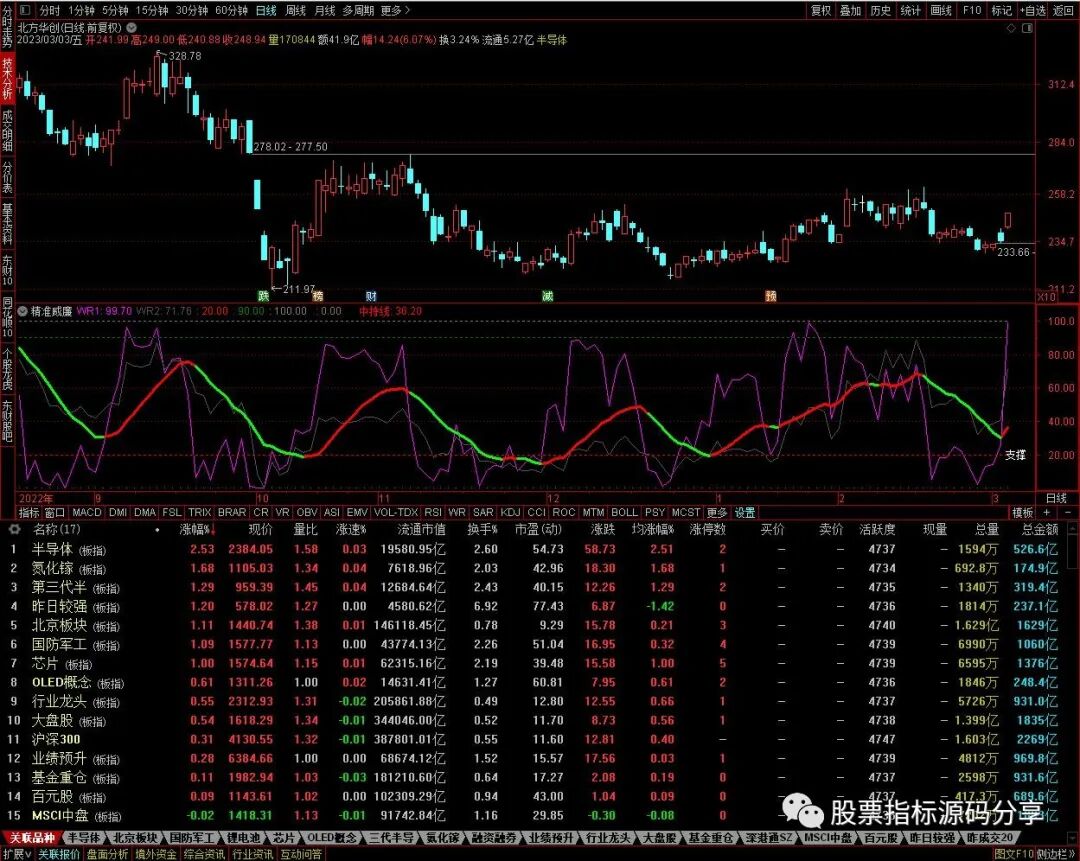Select the 60分钟 timeframe
This screenshot has width=1080, height=861.
231,10
